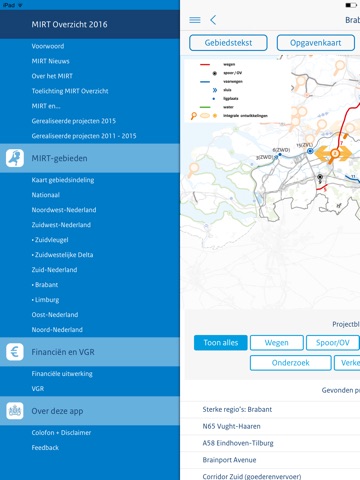
Task: Open MIRT Nieuws in the sidebar
Action: 51,61
